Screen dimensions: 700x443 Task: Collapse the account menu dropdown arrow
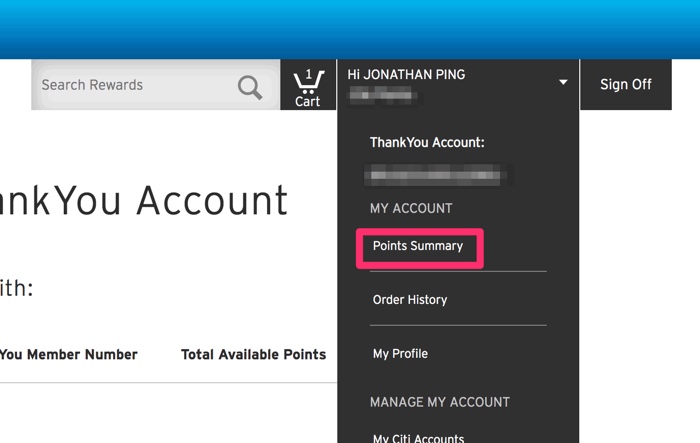coord(563,82)
